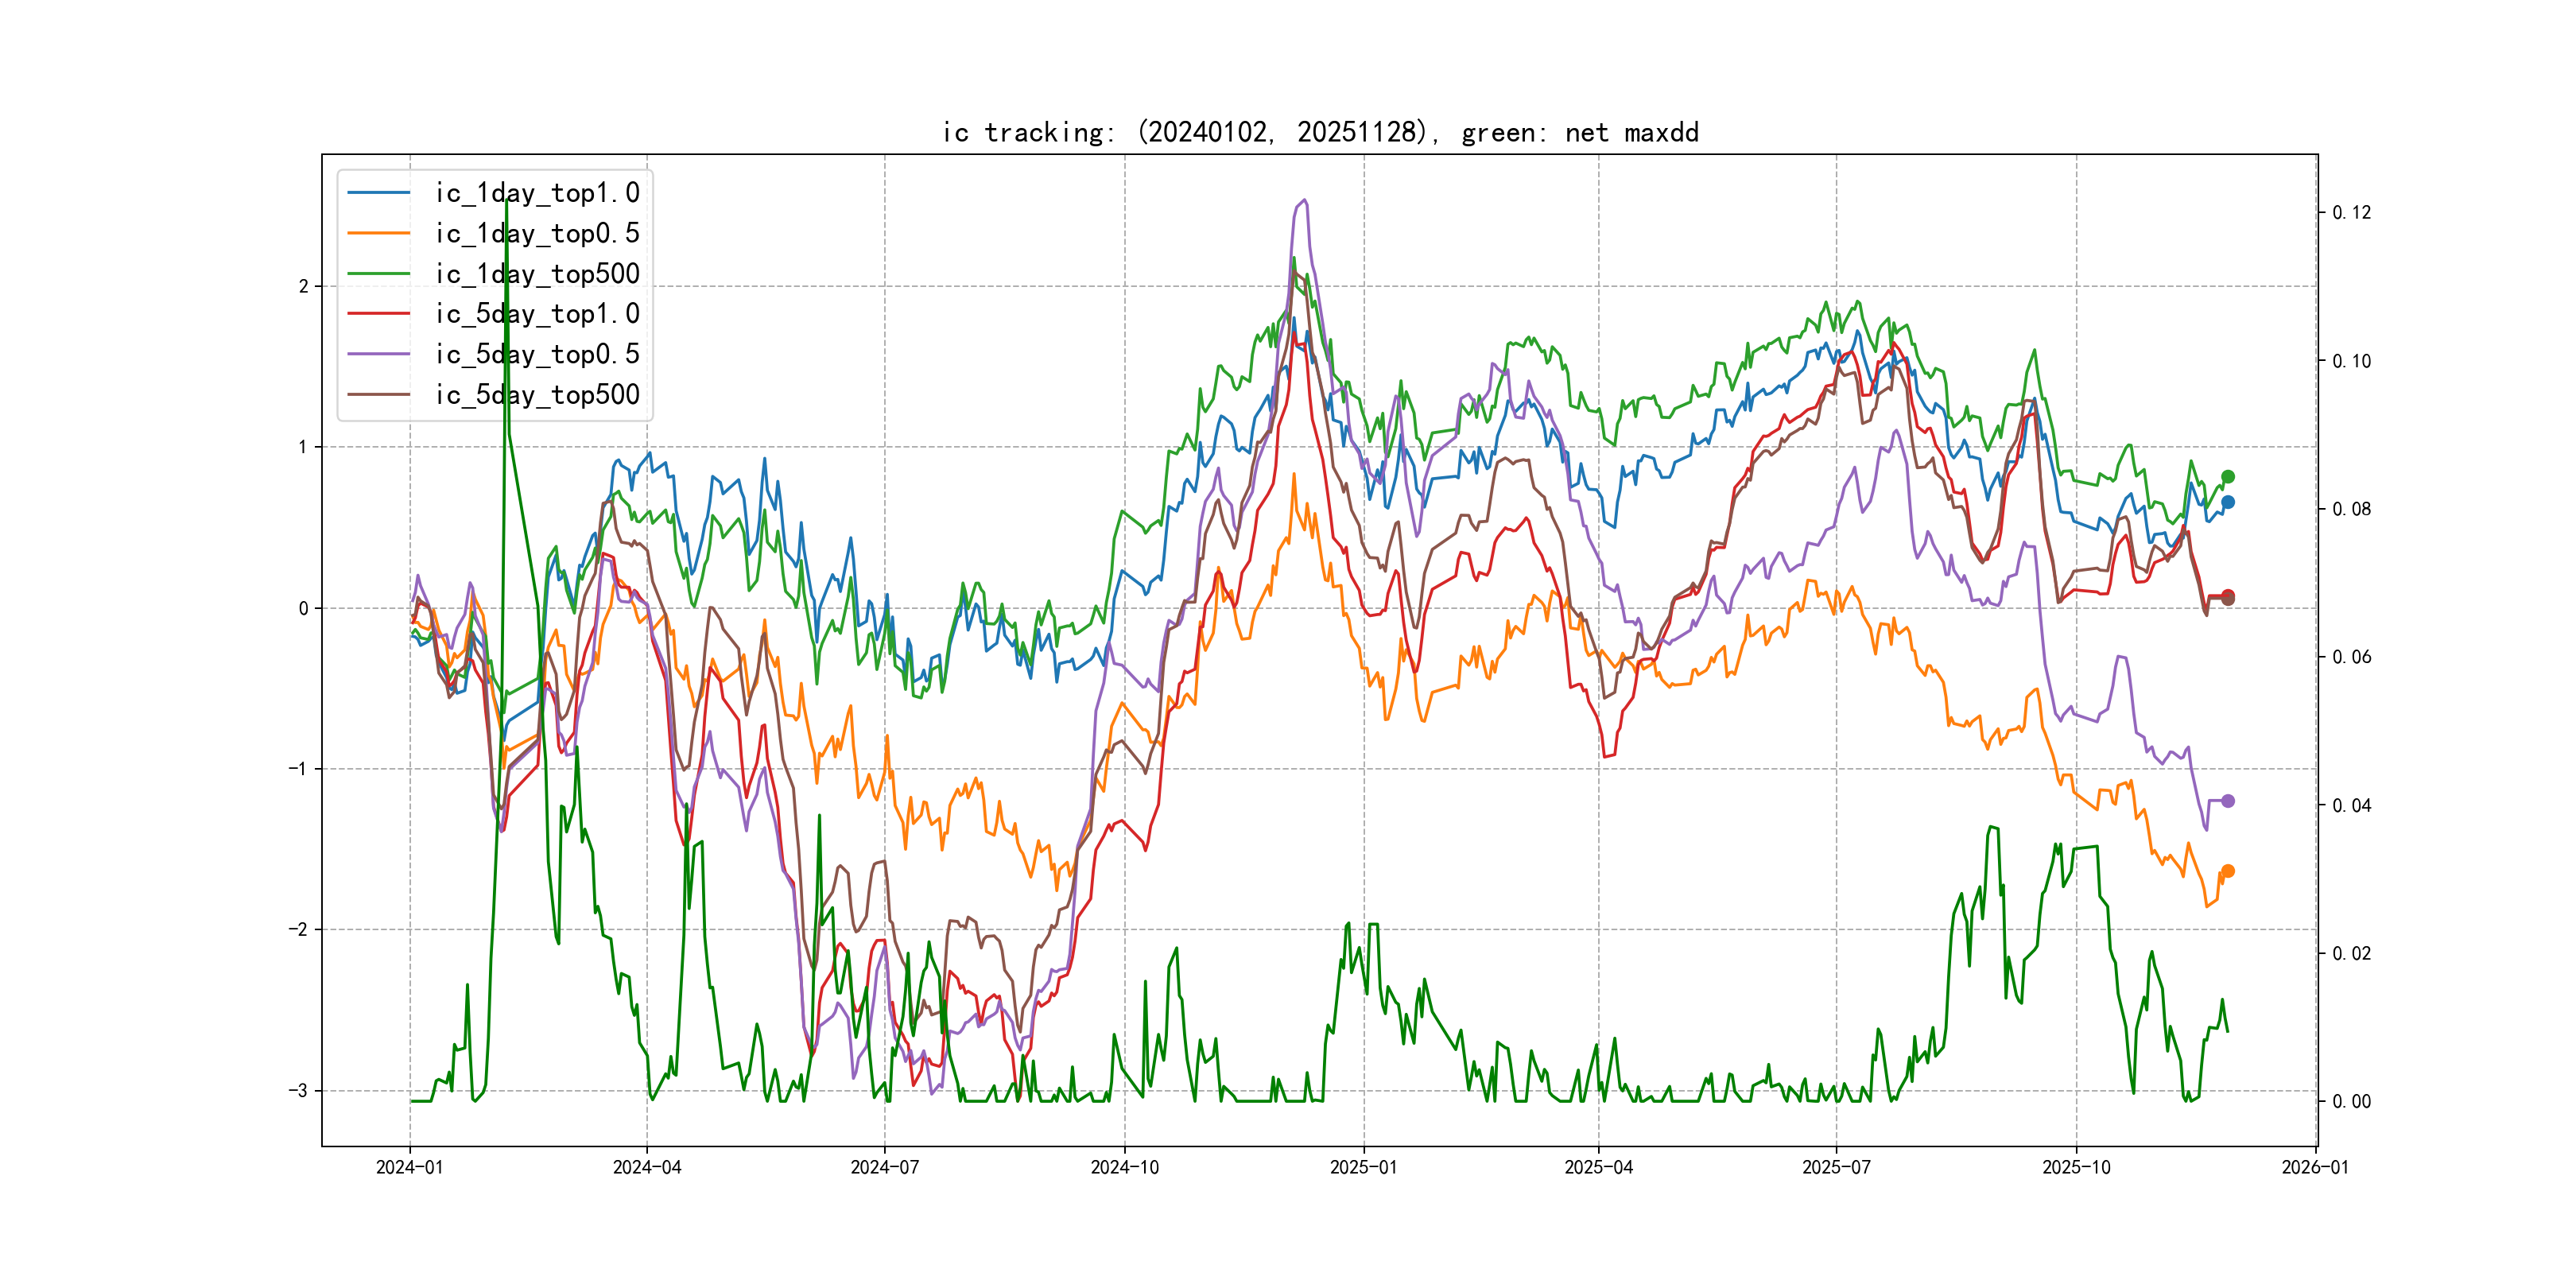
Task: Click the 2026-01 x-axis tick label
Action: click(x=2315, y=1167)
